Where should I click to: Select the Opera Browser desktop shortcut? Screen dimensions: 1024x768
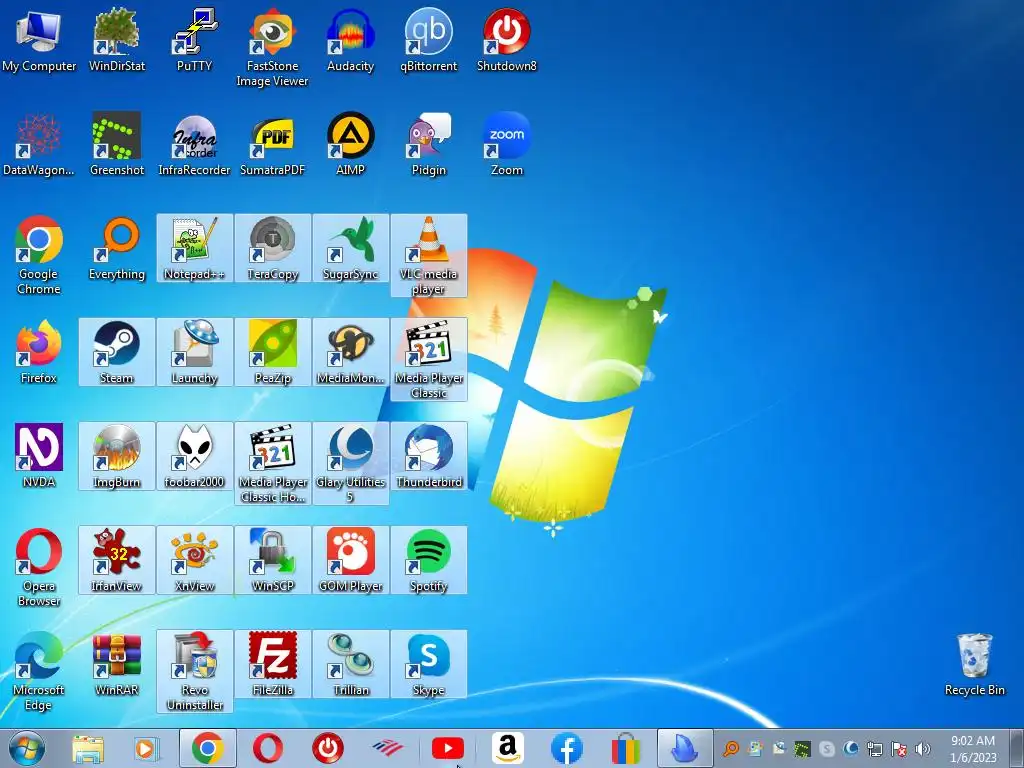pyautogui.click(x=39, y=567)
